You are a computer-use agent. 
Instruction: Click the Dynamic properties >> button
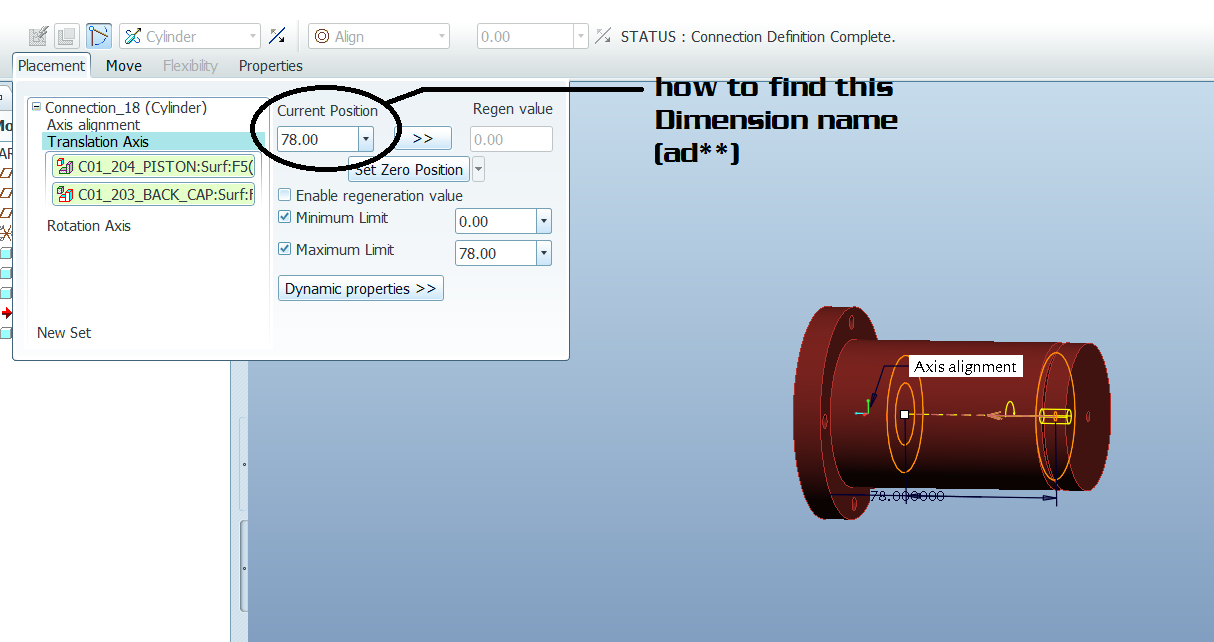361,289
